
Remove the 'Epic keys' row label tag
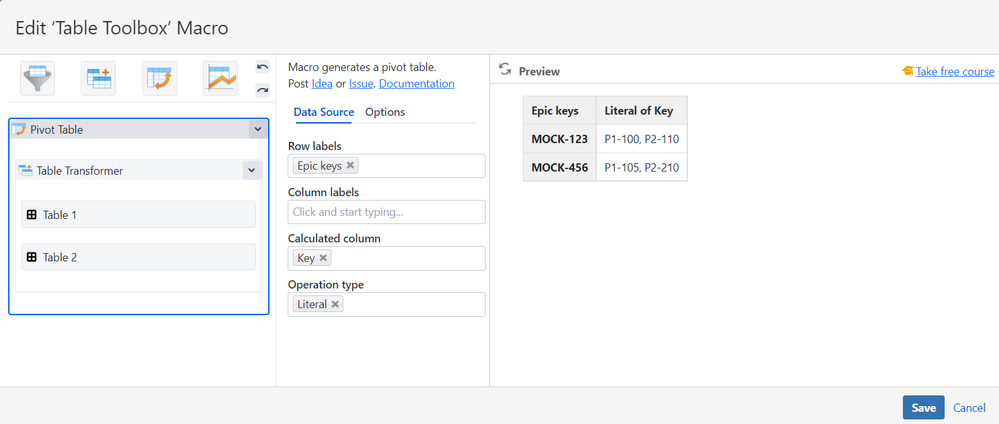coord(351,166)
